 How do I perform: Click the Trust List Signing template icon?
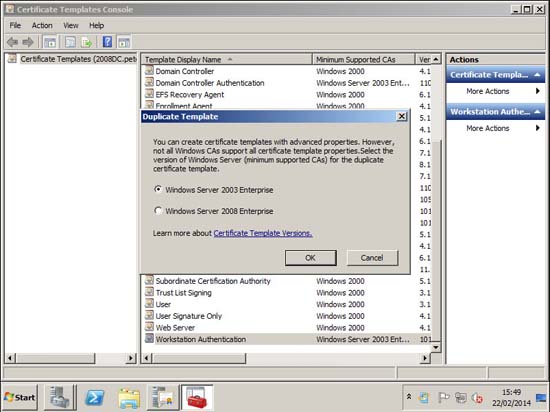pyautogui.click(x=149, y=292)
